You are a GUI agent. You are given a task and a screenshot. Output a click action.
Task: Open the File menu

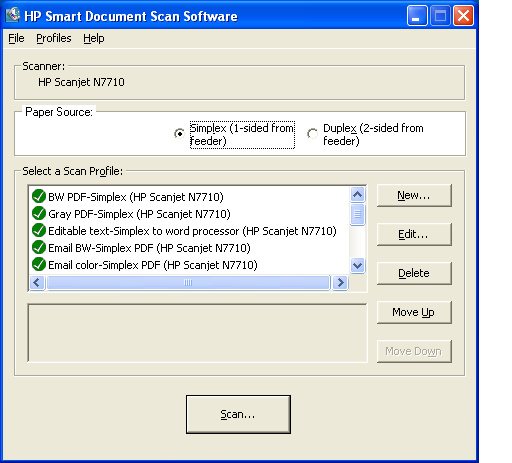pyautogui.click(x=16, y=38)
